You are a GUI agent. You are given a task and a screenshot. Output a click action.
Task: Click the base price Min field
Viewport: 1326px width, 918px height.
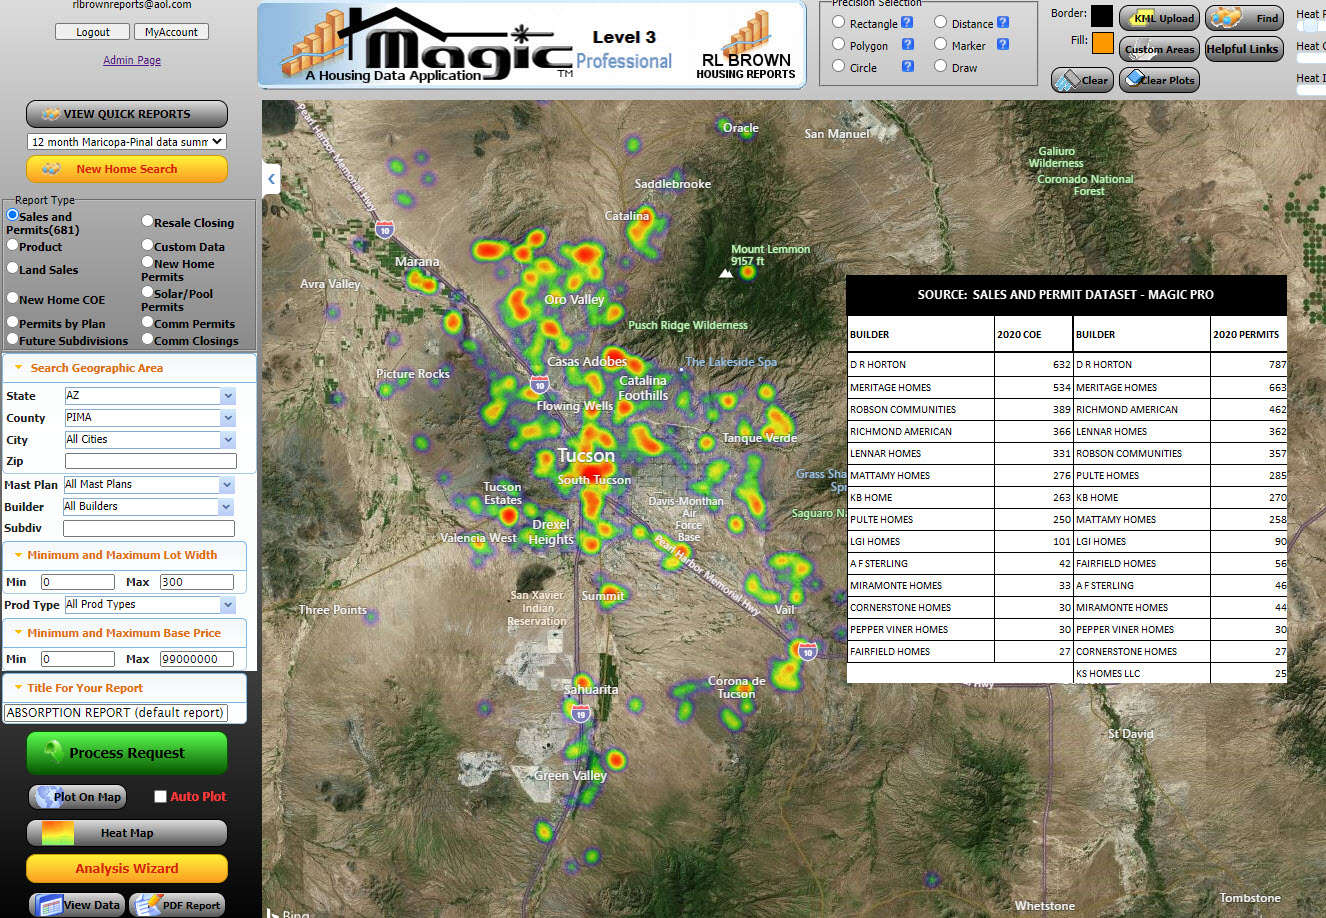[78, 659]
